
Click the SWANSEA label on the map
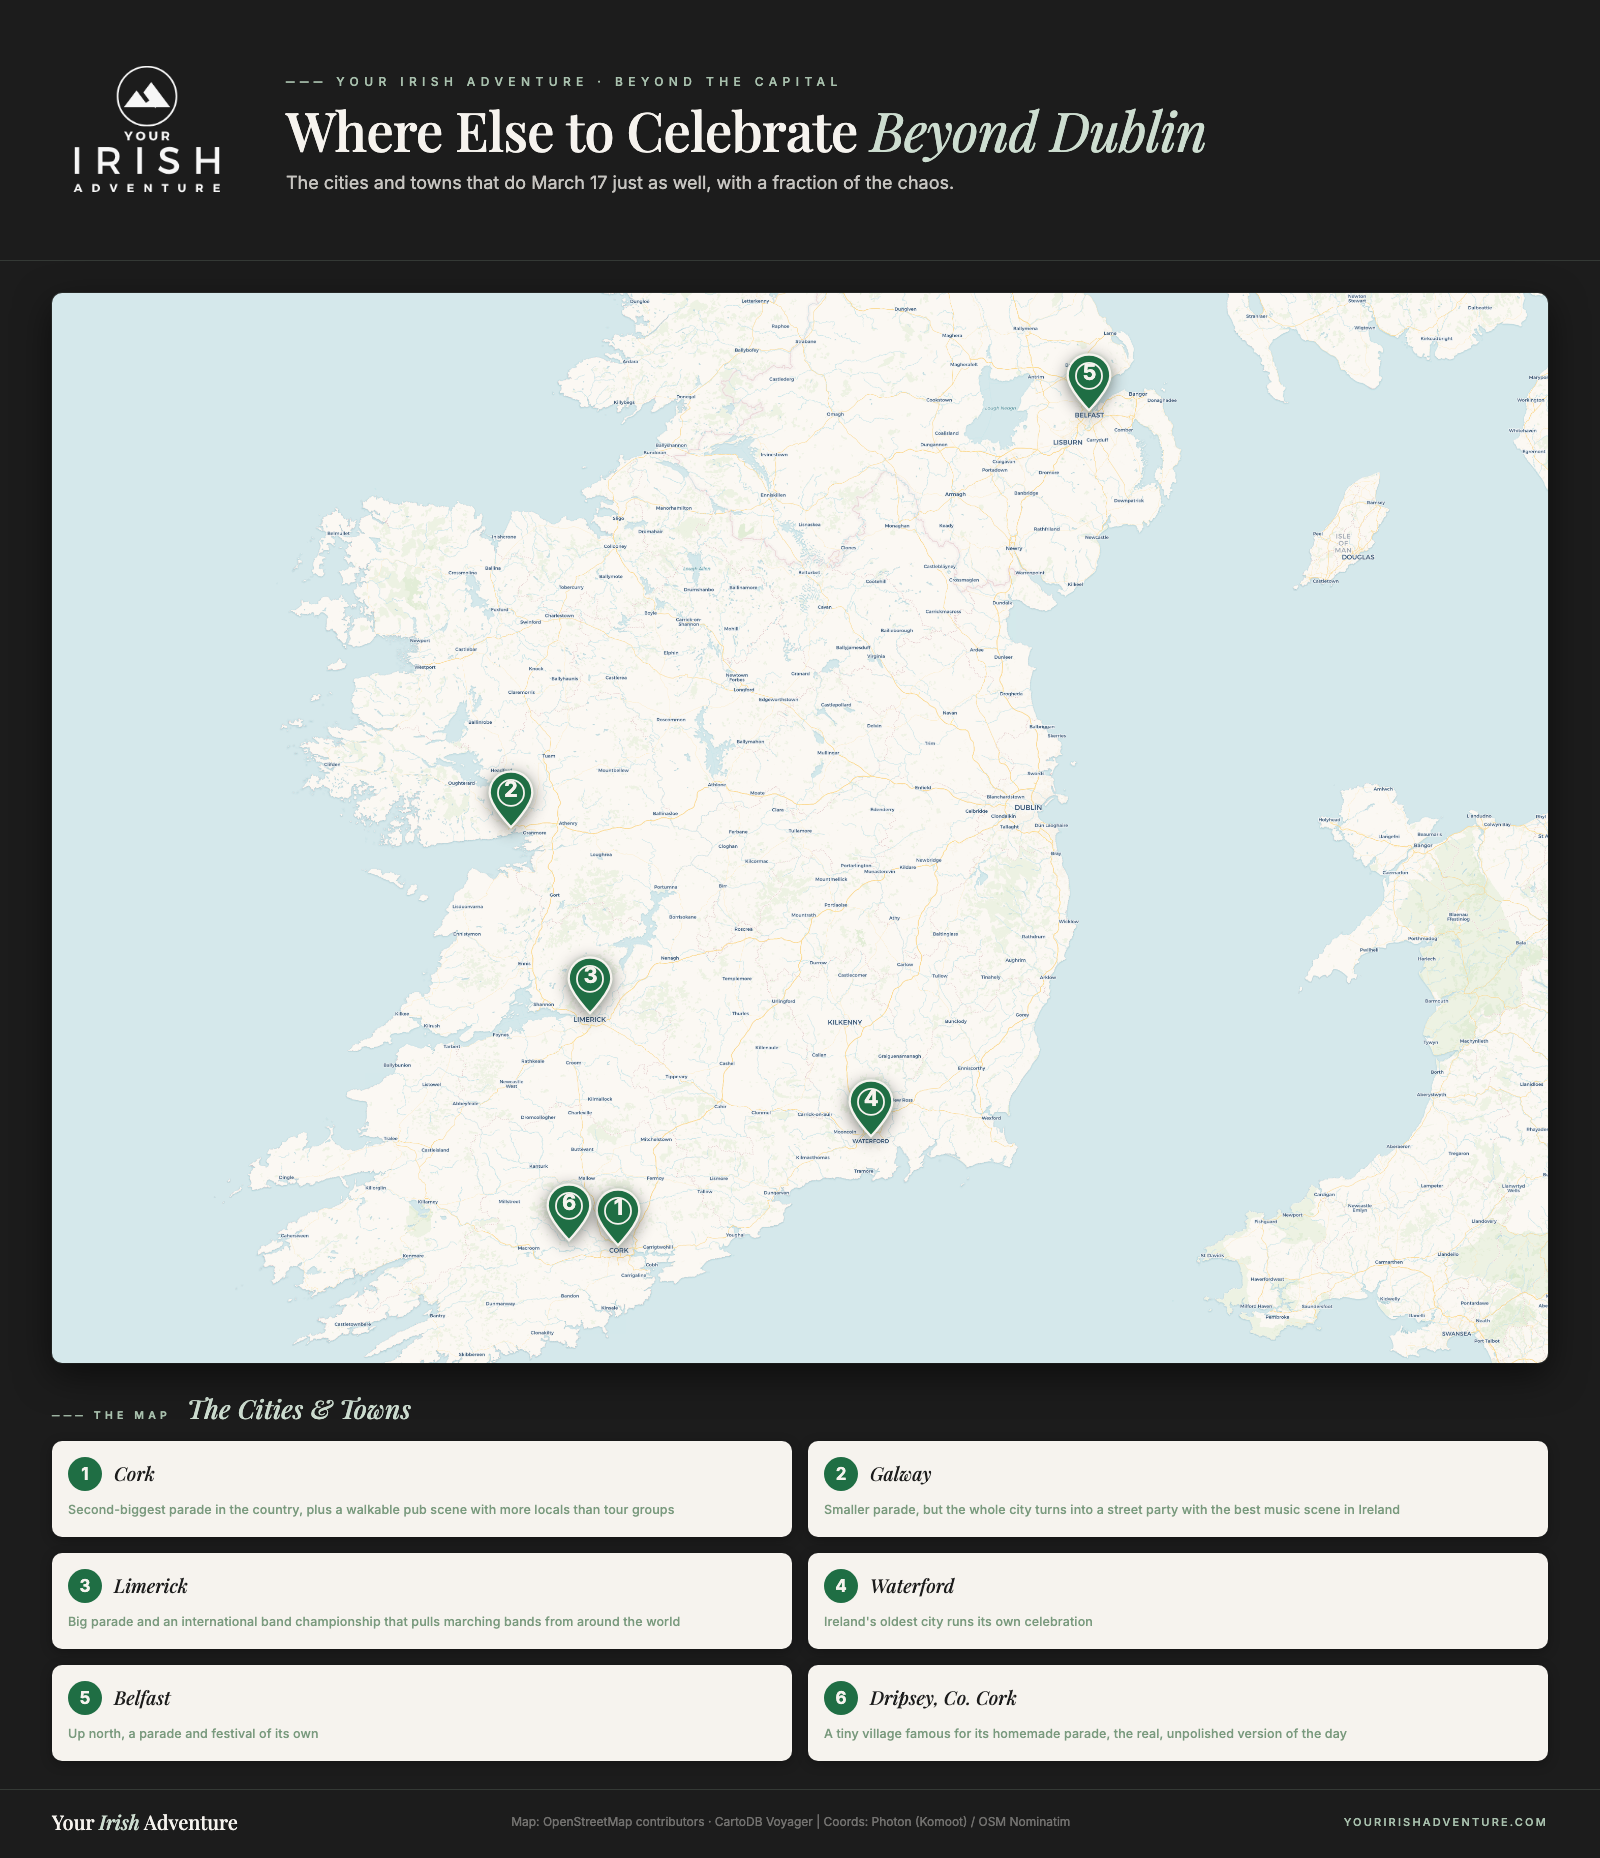click(1456, 1334)
